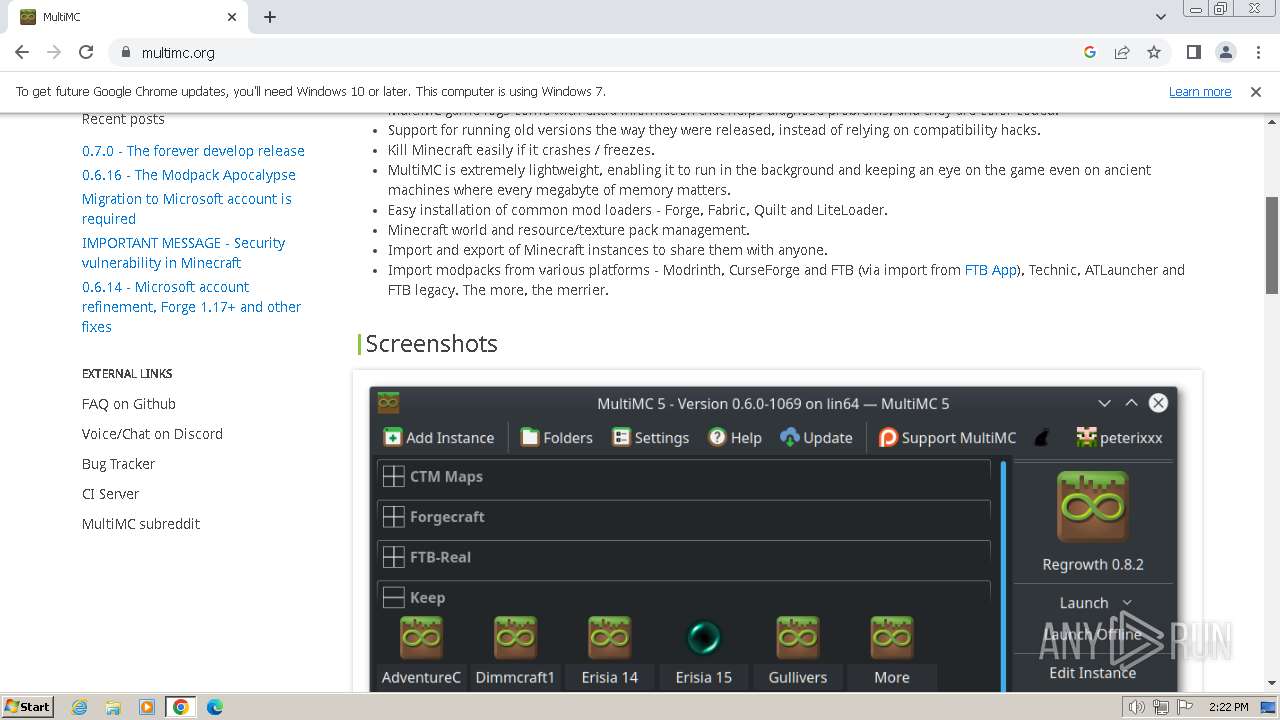Follow the FTB App link
The image size is (1280, 720).
point(990,270)
